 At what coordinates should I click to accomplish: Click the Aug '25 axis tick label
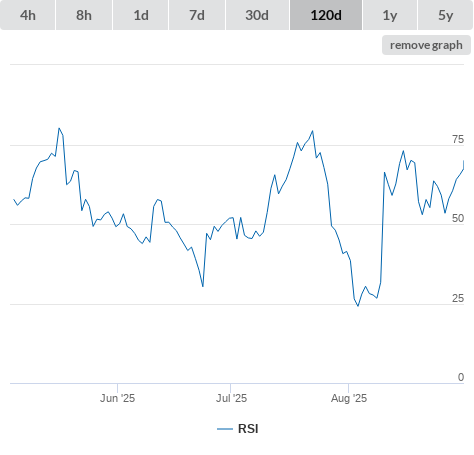click(349, 398)
